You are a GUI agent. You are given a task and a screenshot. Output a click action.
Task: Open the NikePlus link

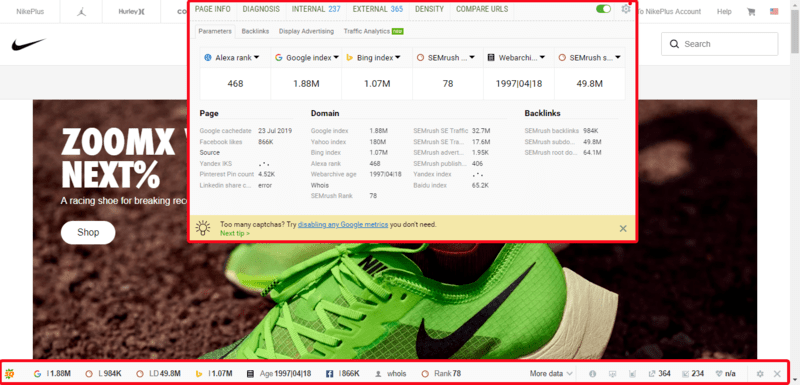click(x=30, y=12)
